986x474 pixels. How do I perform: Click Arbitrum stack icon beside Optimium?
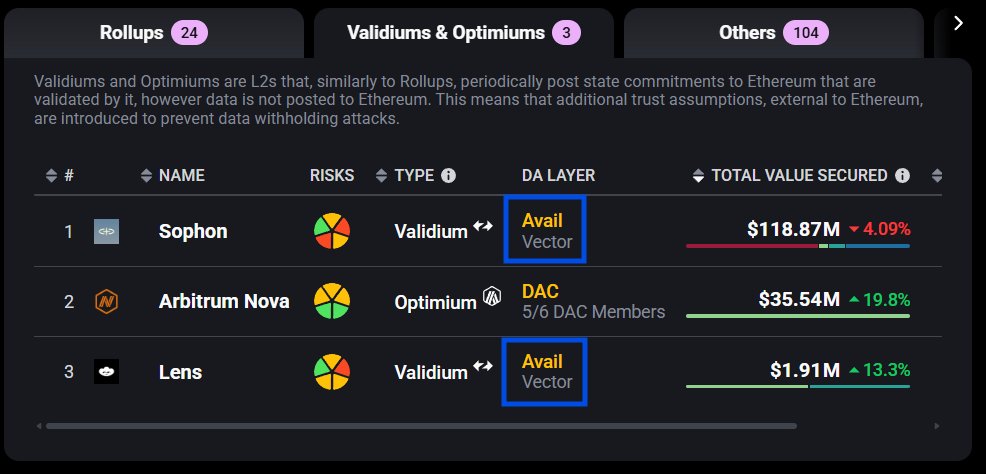(x=492, y=295)
